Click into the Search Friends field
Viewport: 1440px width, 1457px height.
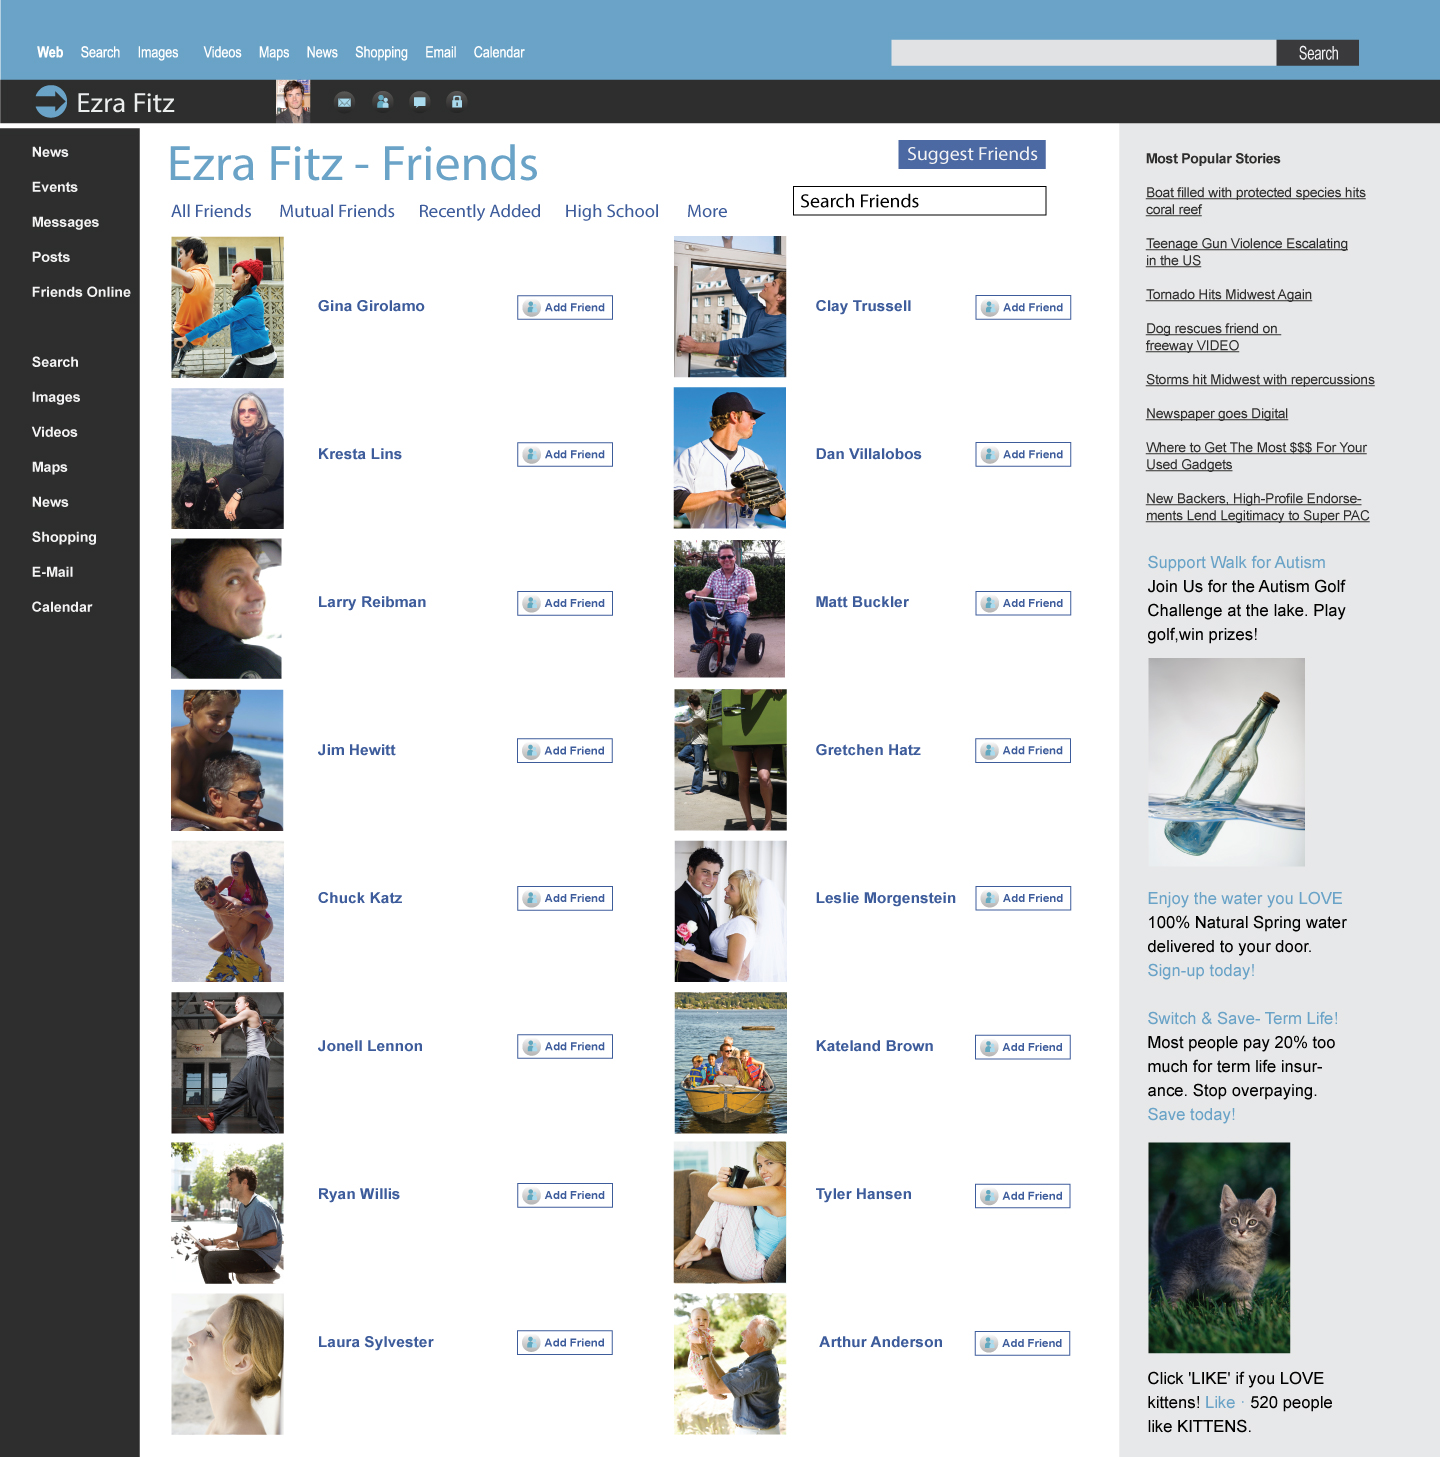pyautogui.click(x=920, y=201)
